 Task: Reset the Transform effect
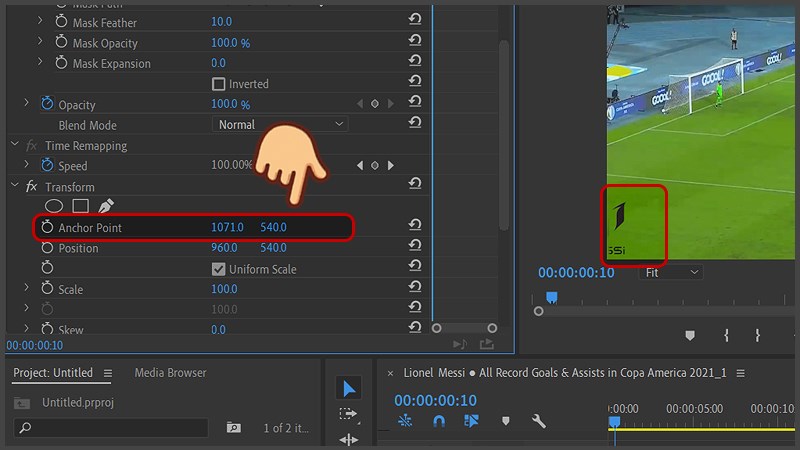pyautogui.click(x=415, y=183)
